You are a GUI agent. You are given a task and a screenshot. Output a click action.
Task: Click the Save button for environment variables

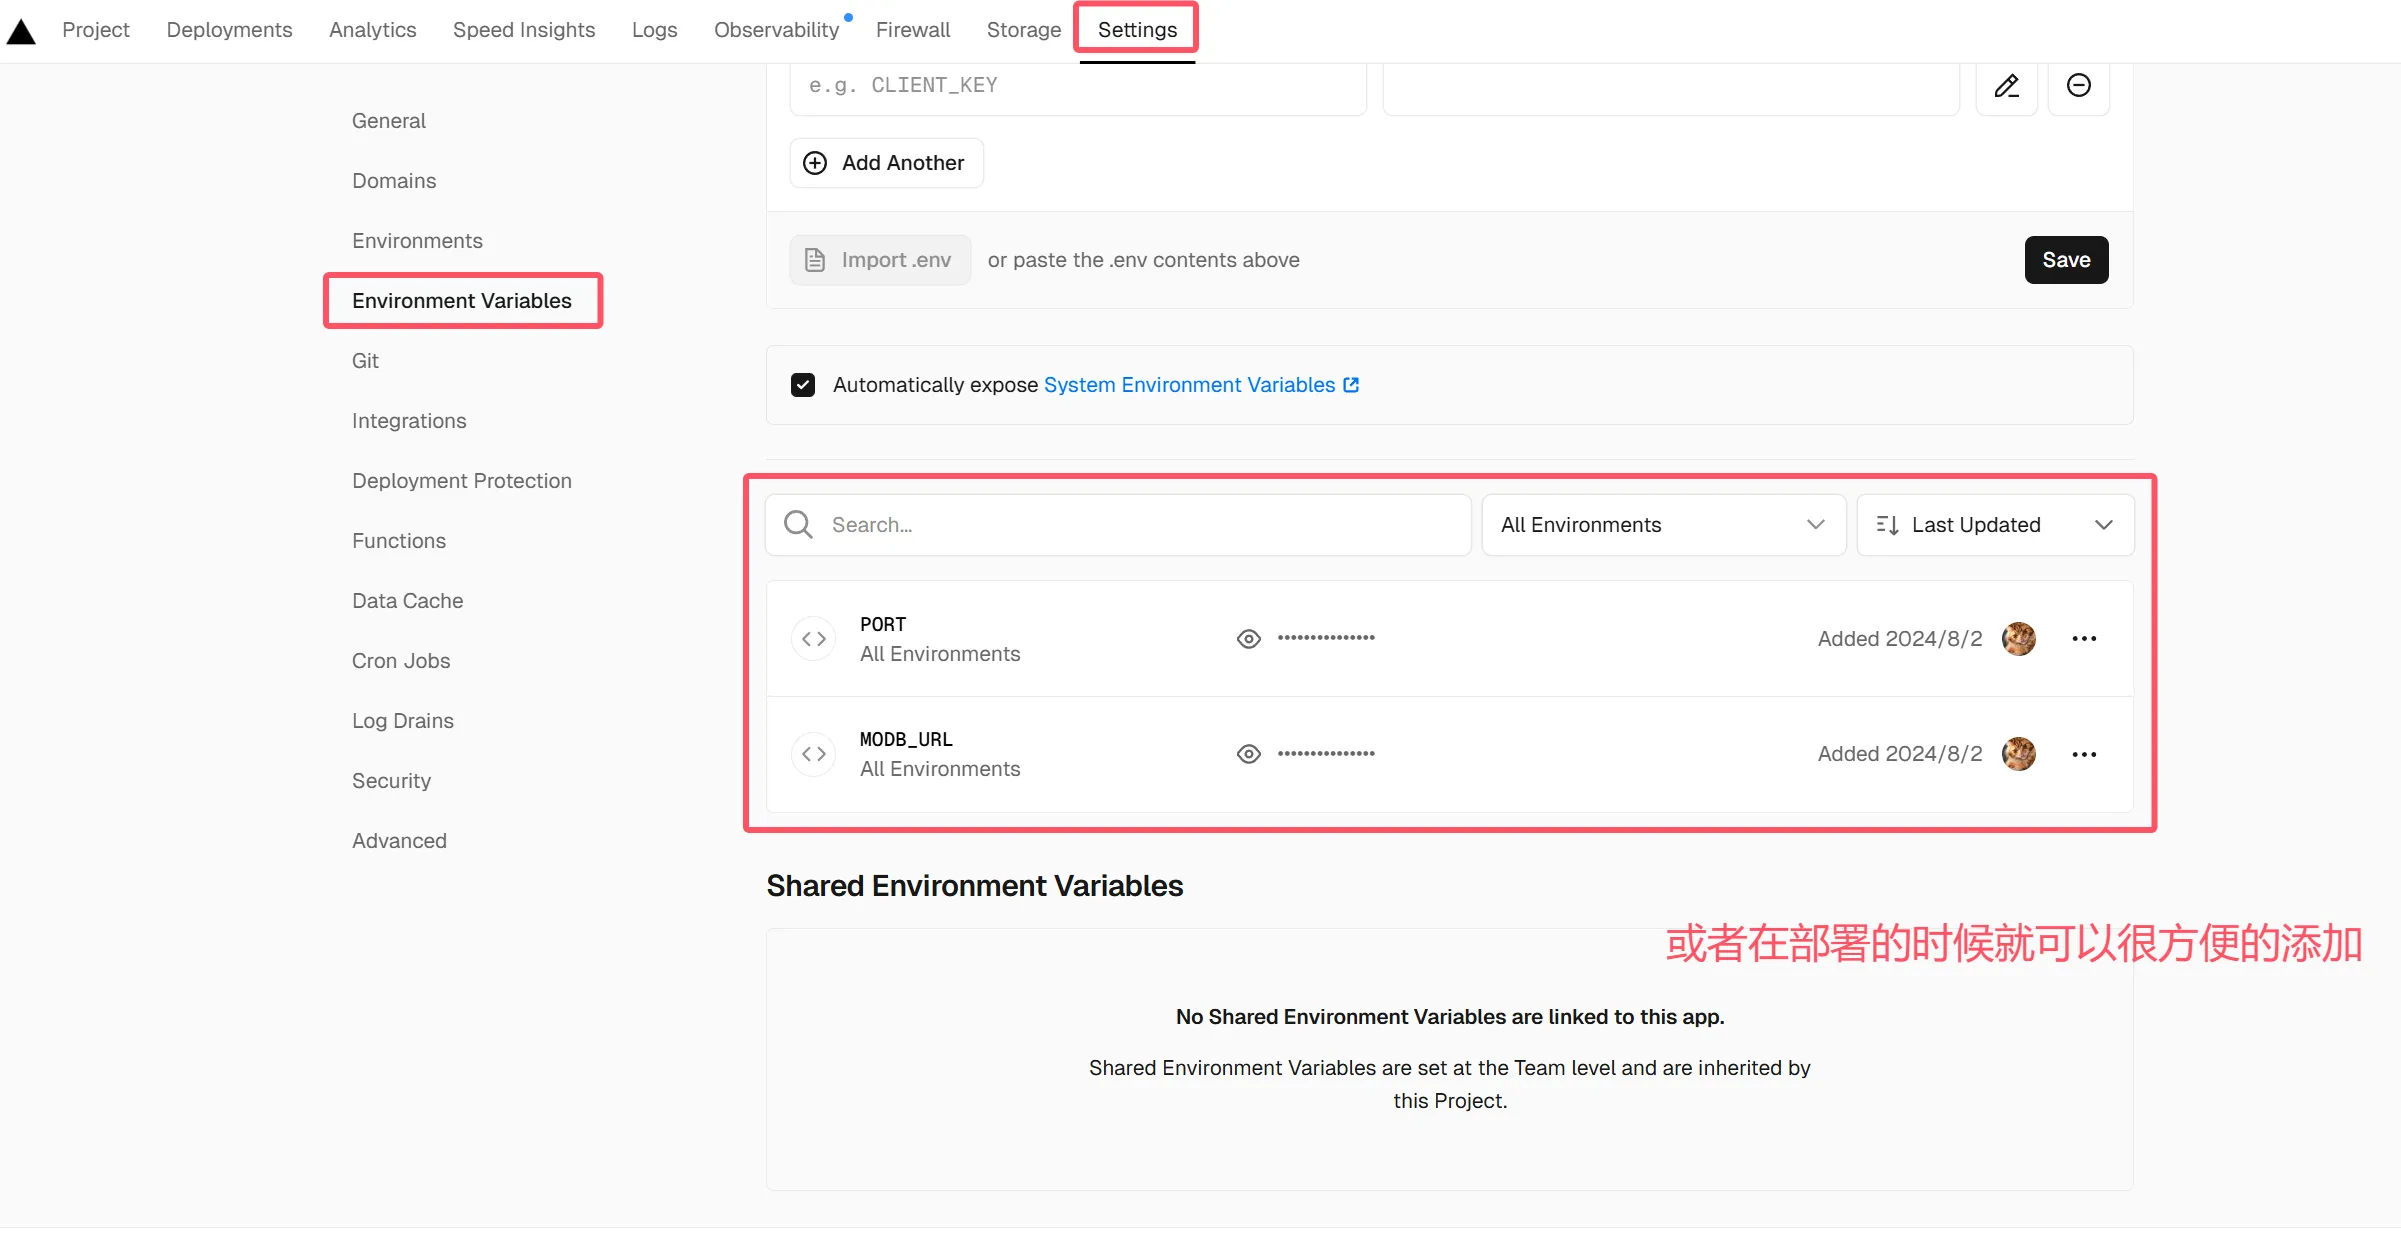coord(2067,259)
